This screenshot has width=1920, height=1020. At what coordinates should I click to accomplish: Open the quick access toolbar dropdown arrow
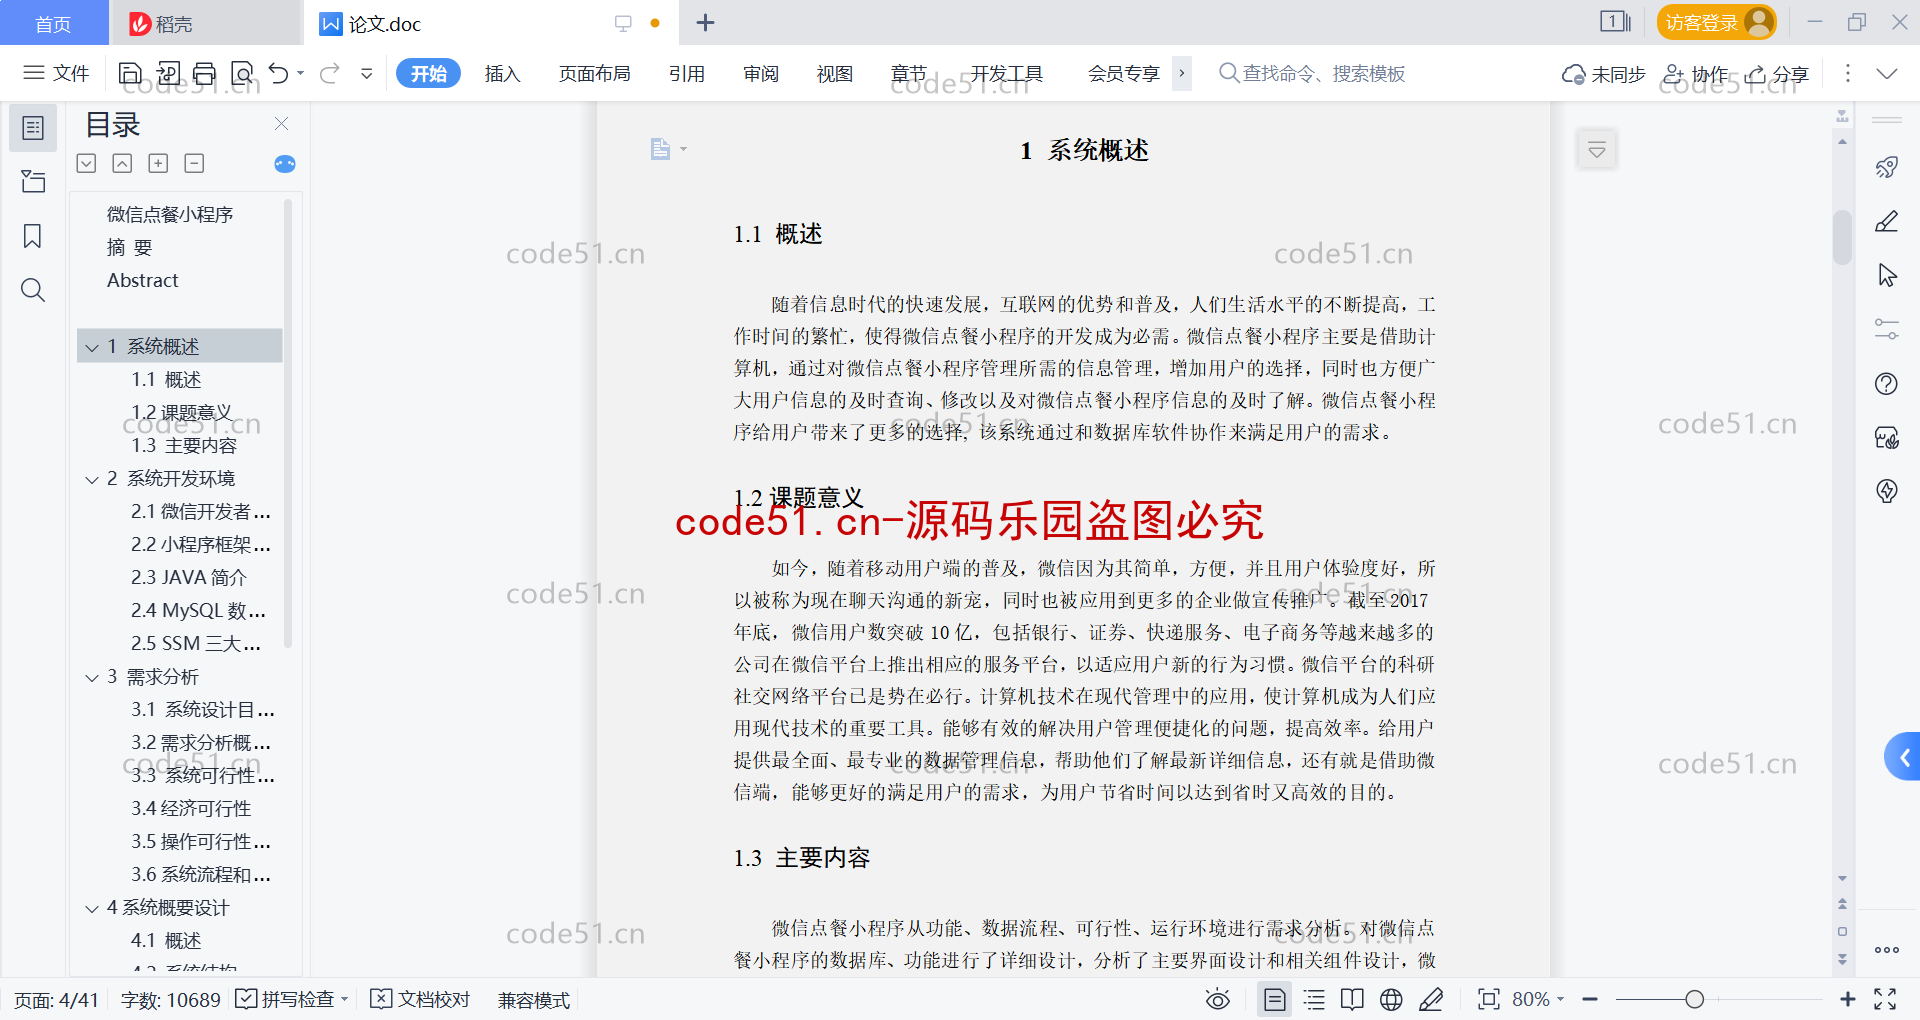[367, 73]
